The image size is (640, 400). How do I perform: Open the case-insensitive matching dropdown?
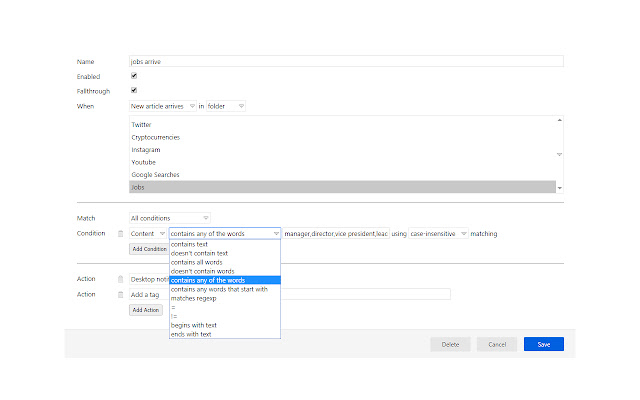pyautogui.click(x=438, y=234)
